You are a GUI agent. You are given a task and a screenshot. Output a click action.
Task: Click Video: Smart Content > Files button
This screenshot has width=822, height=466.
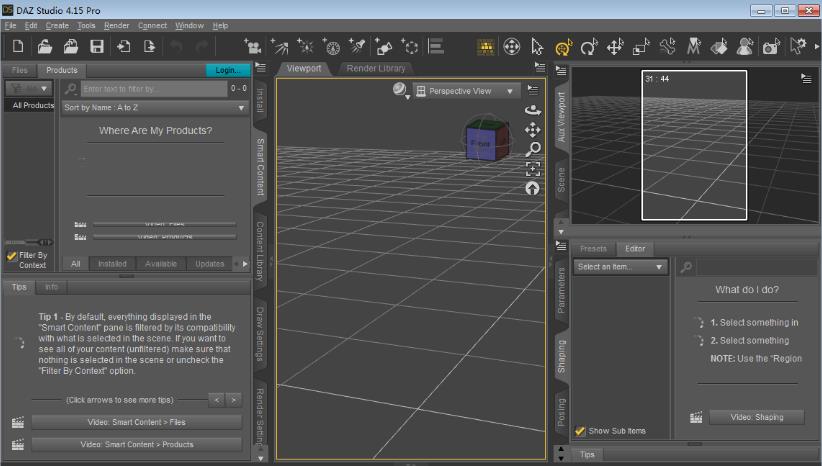point(136,422)
